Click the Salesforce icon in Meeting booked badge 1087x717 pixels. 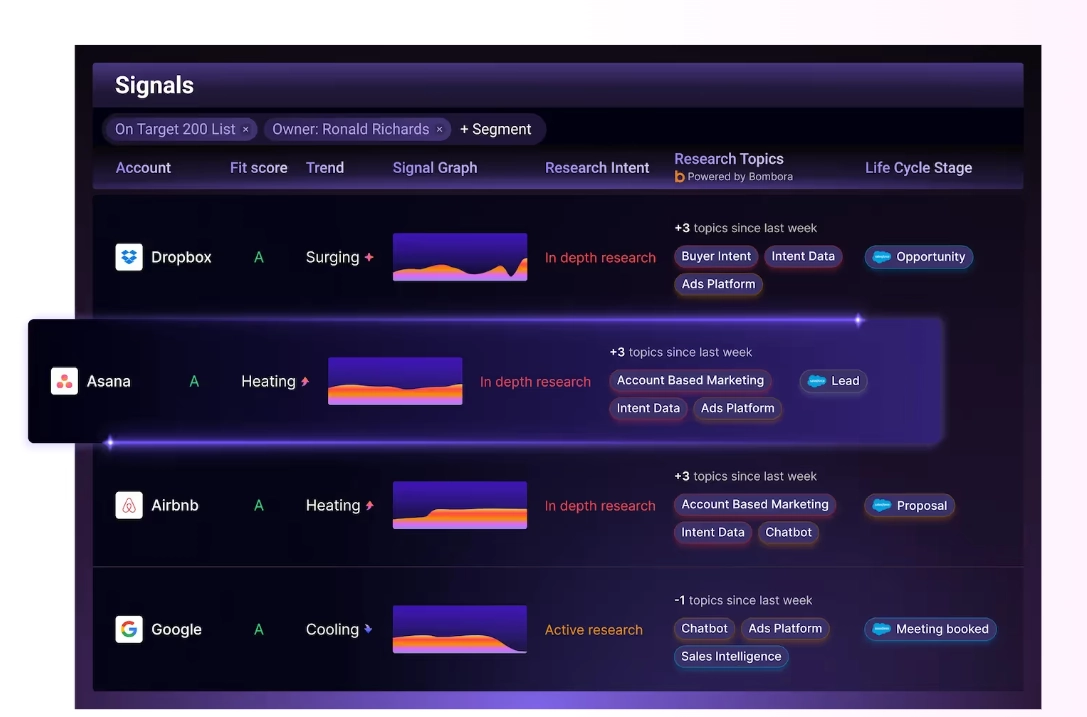pos(881,629)
